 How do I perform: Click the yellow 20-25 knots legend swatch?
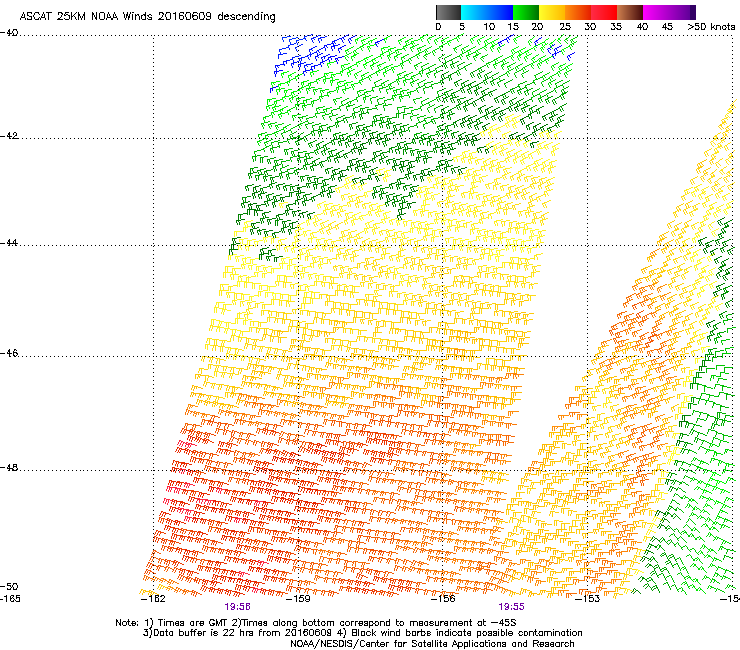(552, 12)
